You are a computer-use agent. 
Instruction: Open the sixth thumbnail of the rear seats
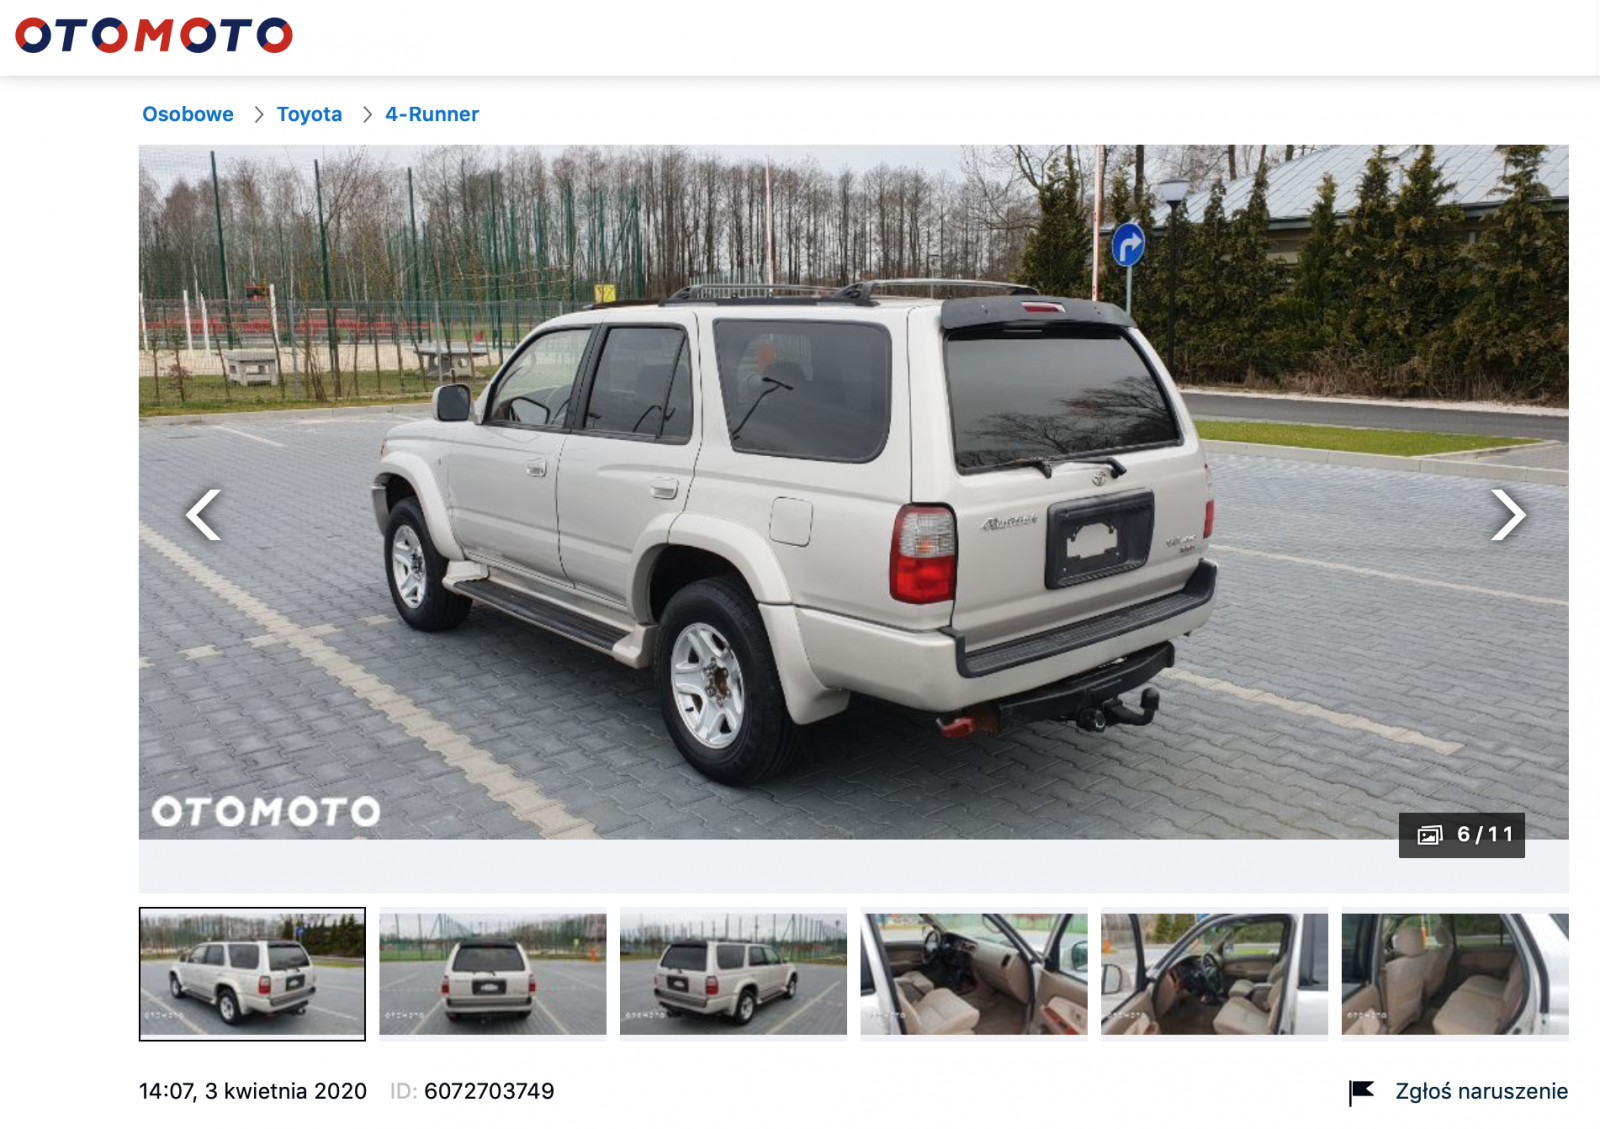click(x=1455, y=974)
